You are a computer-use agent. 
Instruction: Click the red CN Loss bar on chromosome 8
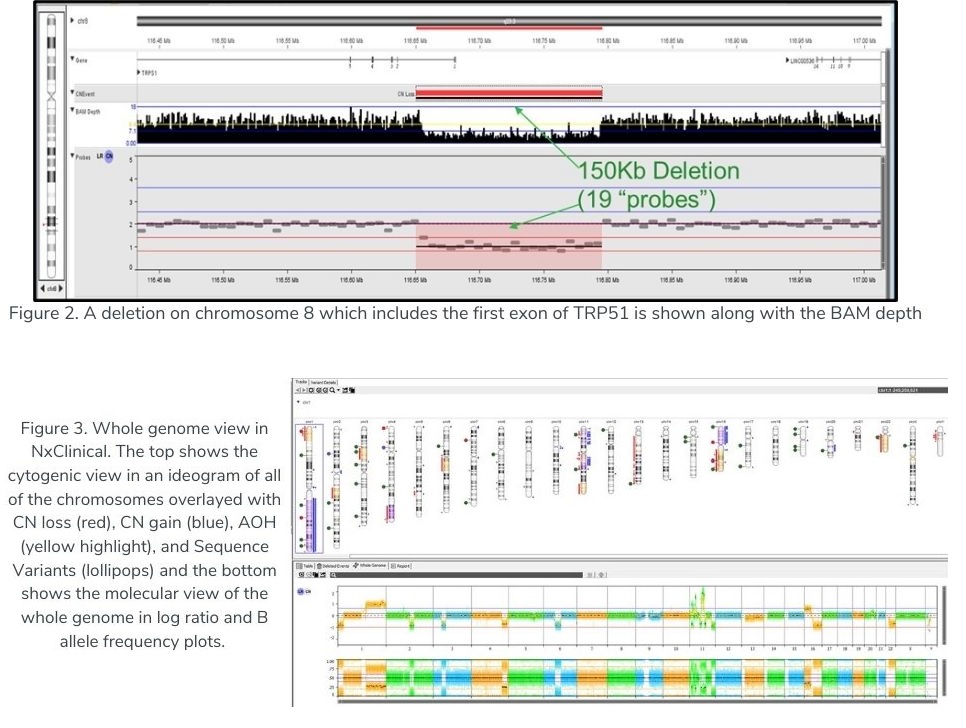[510, 92]
